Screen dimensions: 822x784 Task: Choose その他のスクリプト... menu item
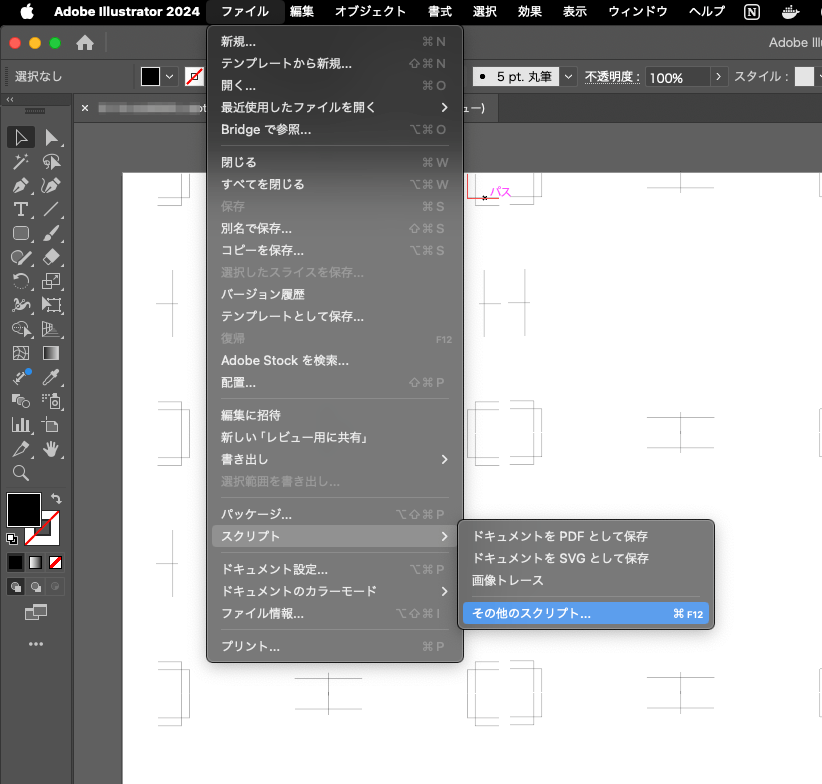pyautogui.click(x=586, y=613)
